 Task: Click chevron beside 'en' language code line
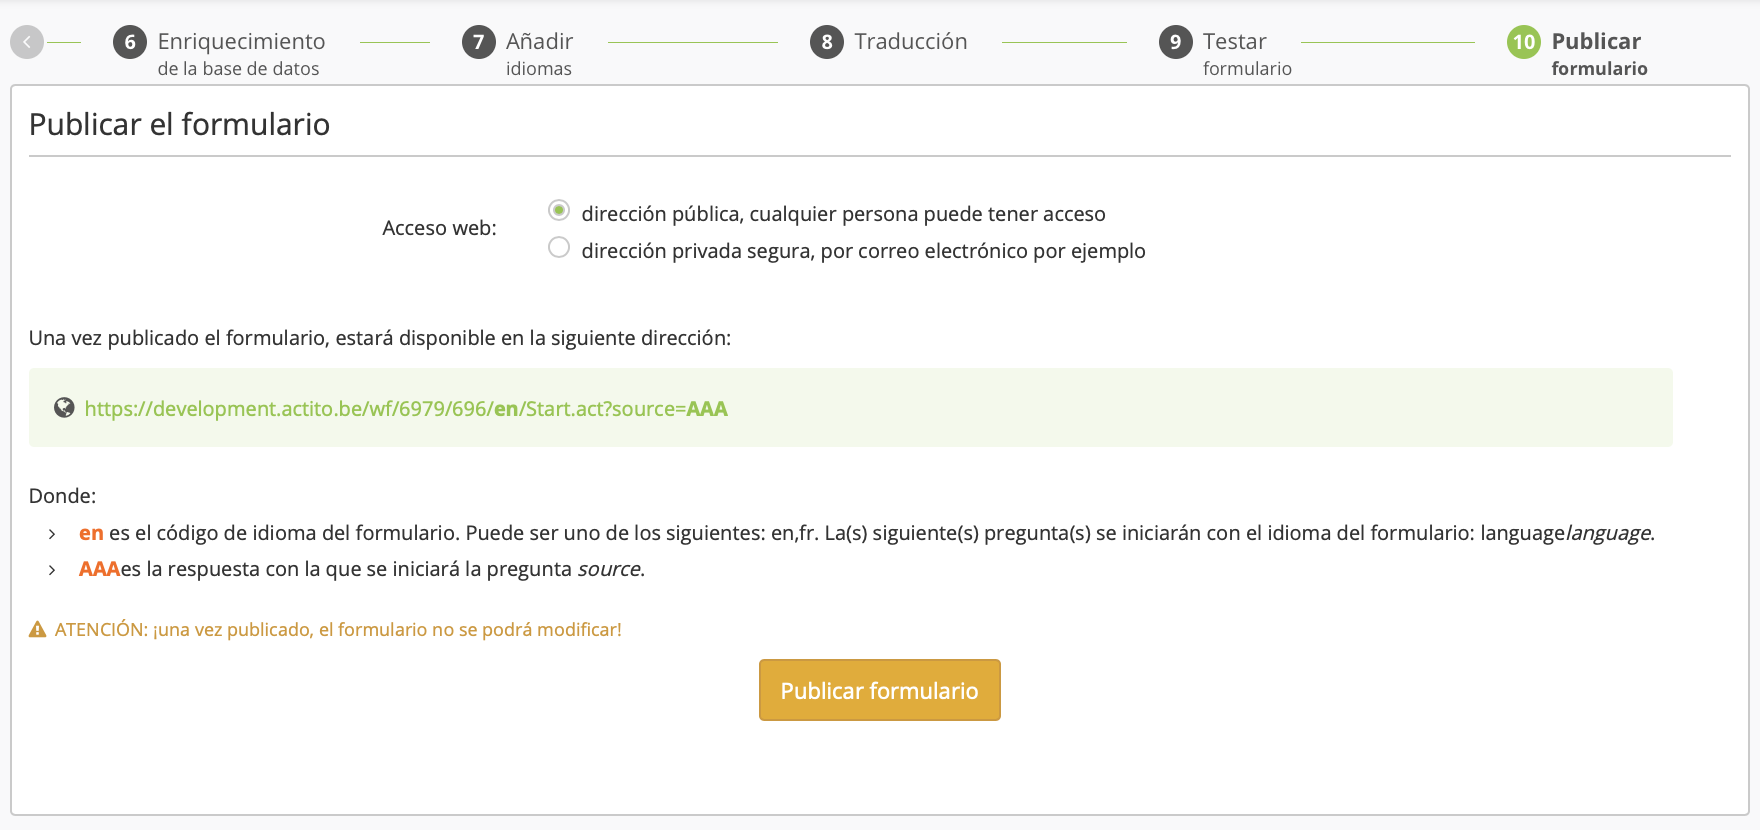[52, 534]
